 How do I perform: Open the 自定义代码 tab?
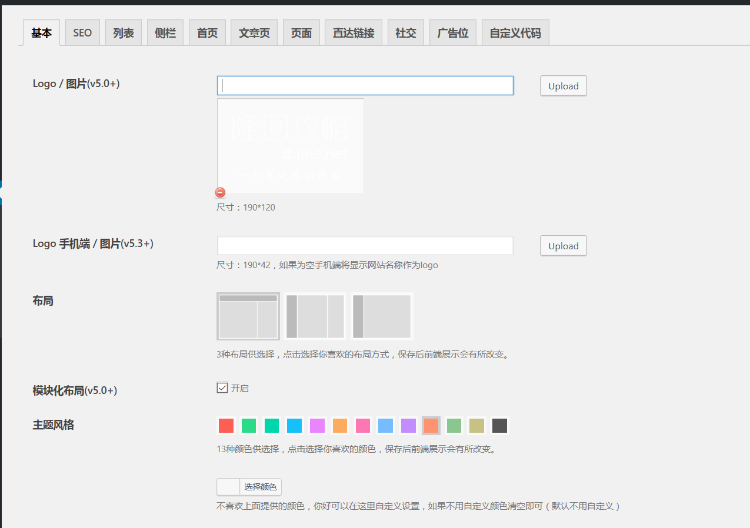[x=516, y=33]
